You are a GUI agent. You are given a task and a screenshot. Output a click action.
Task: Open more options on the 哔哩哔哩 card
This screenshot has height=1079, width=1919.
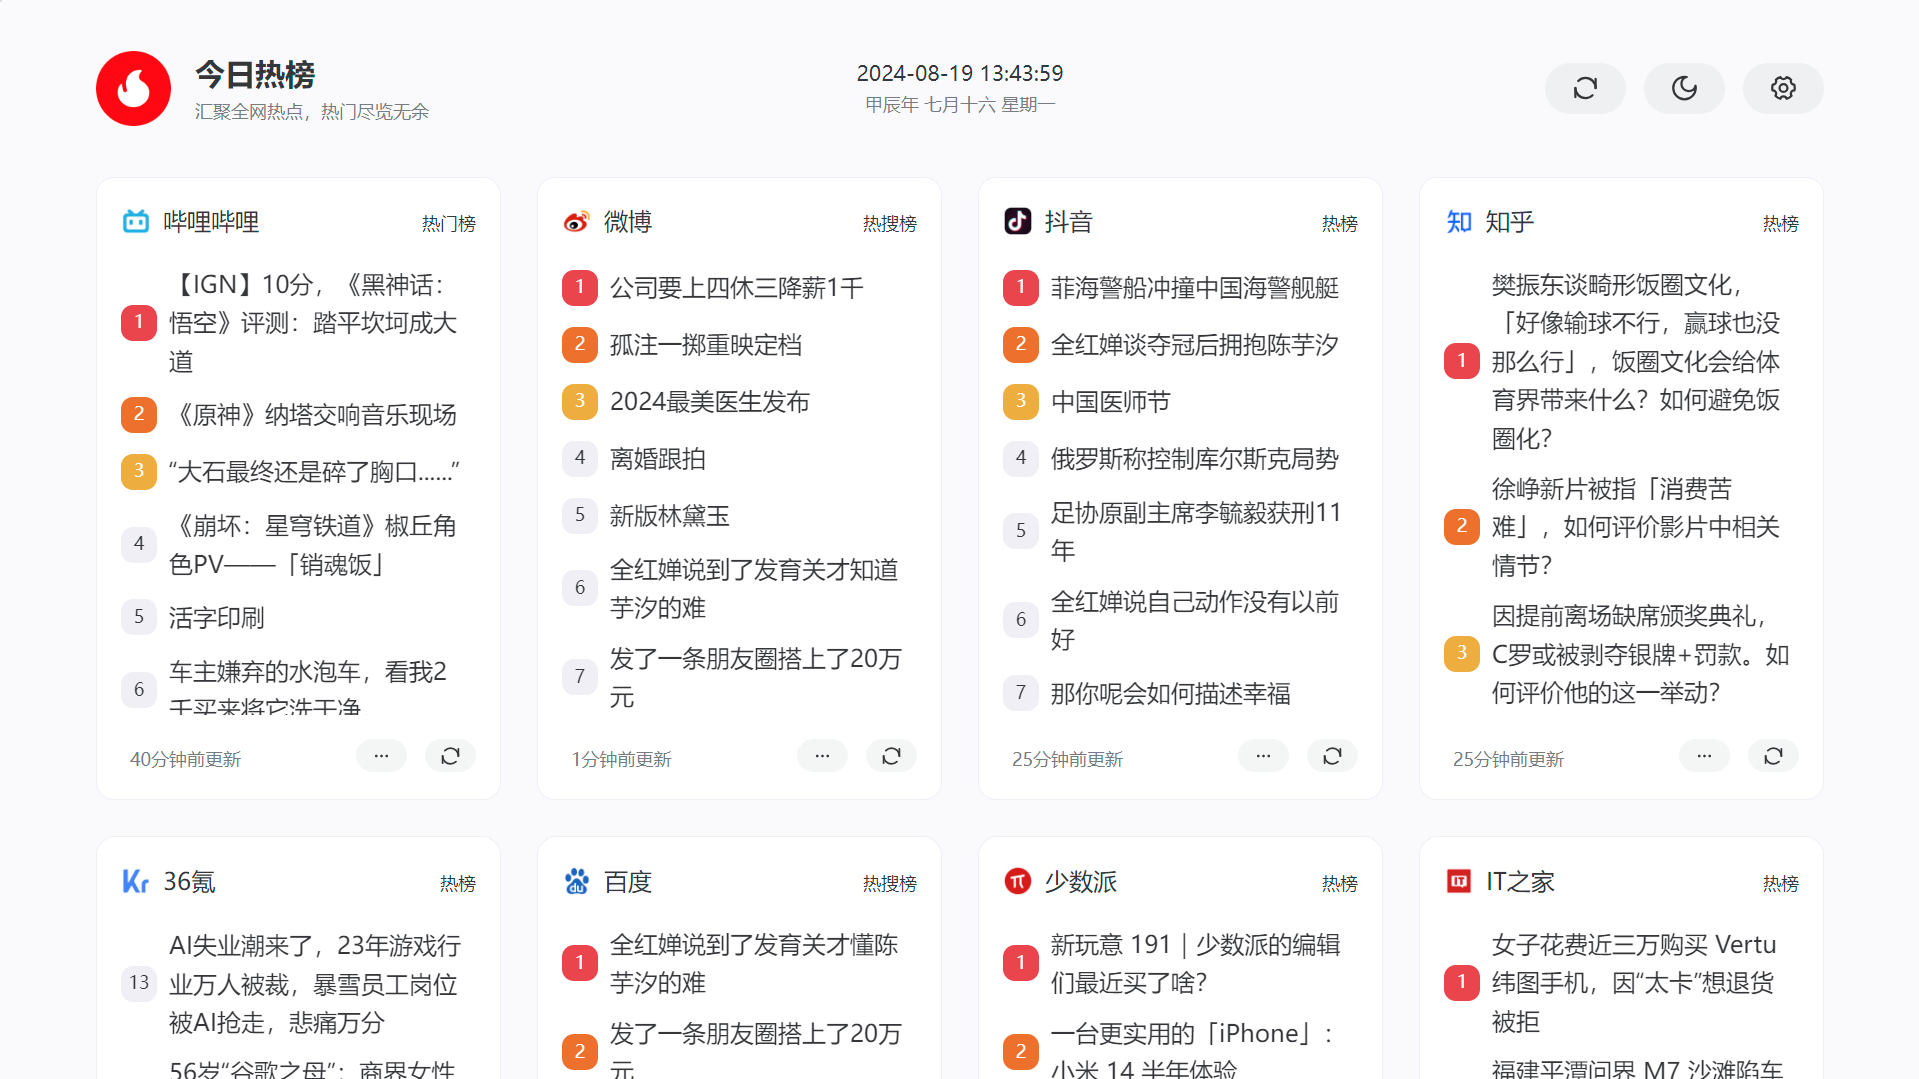pos(381,756)
